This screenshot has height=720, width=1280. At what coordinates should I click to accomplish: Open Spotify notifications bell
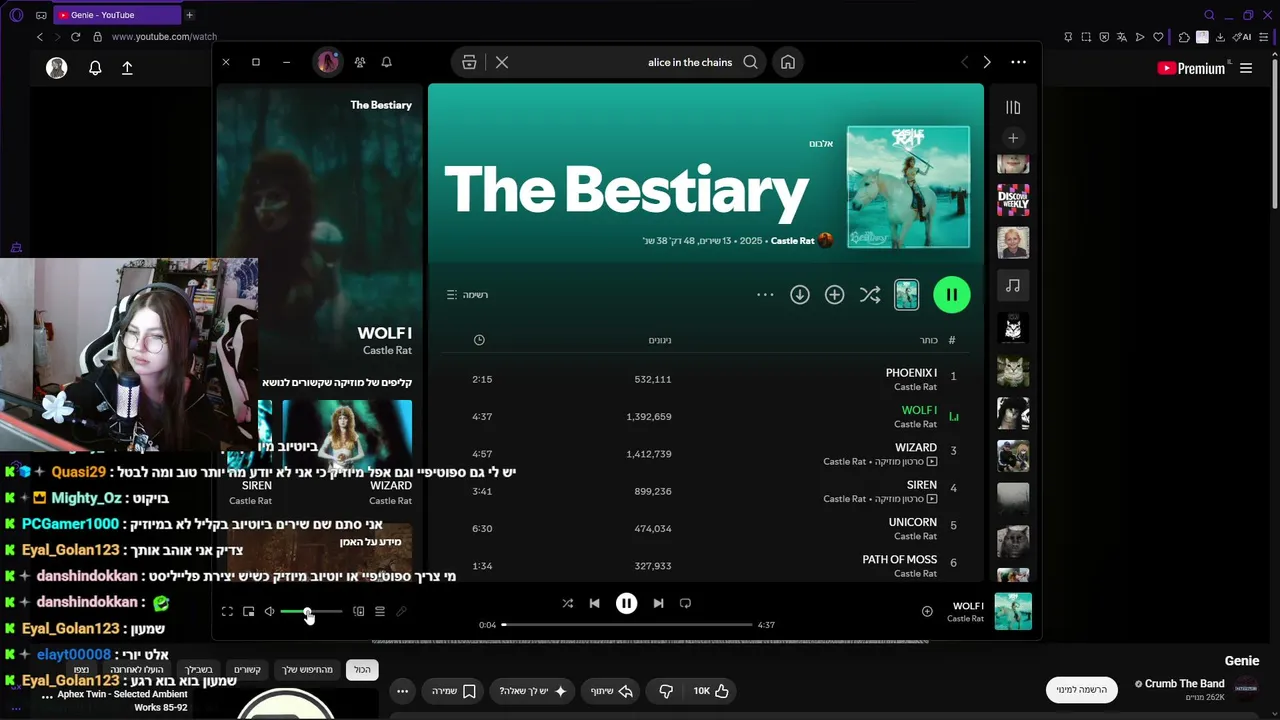pos(386,62)
